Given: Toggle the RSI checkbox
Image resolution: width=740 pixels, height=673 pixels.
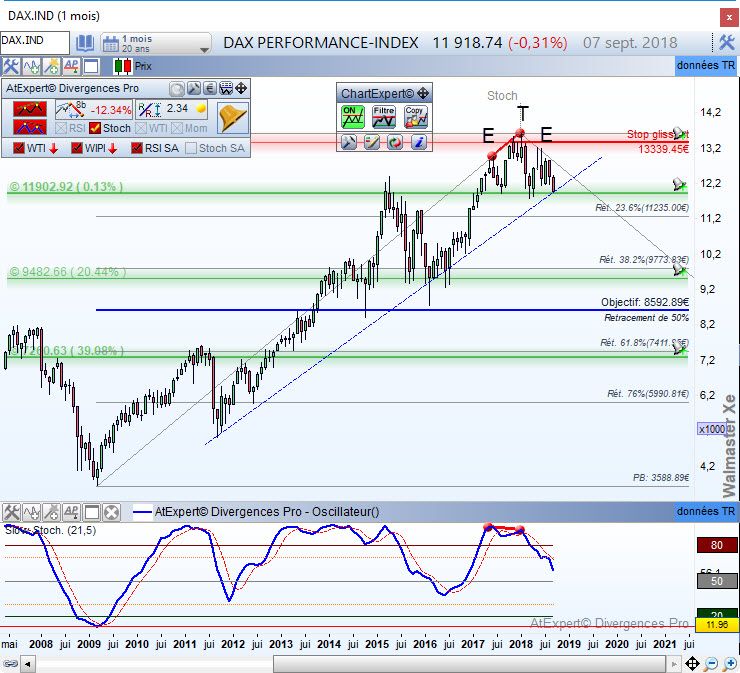Looking at the screenshot, I should [61, 128].
